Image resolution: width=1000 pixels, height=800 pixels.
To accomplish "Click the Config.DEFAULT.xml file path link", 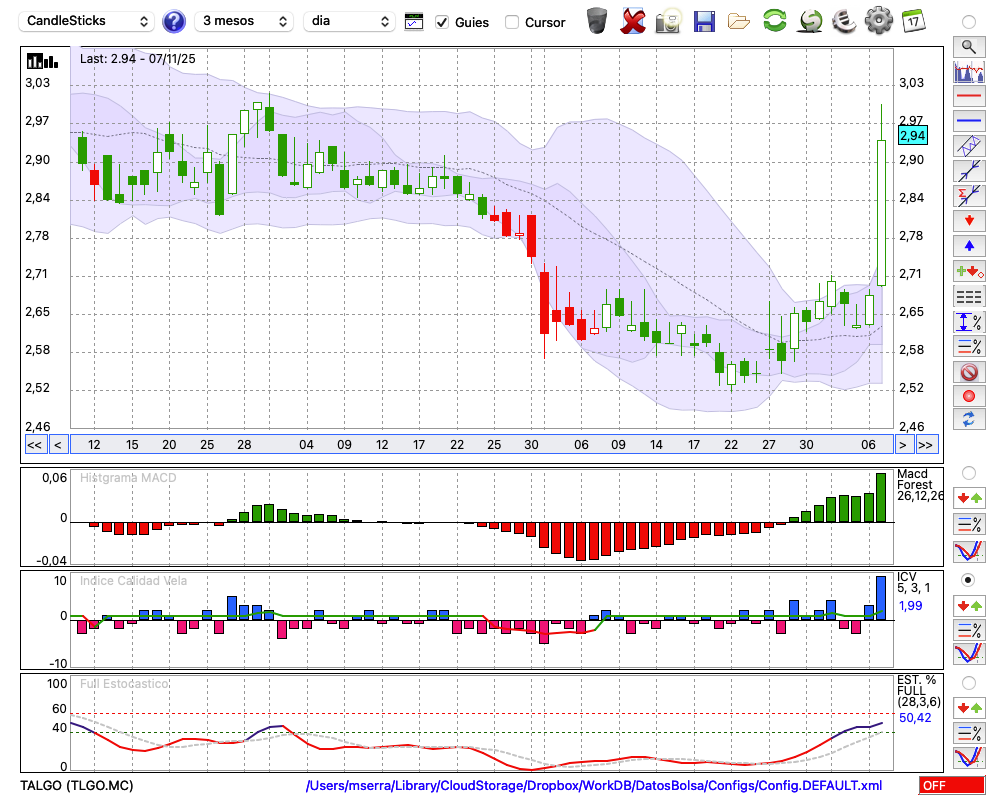I will pyautogui.click(x=594, y=786).
